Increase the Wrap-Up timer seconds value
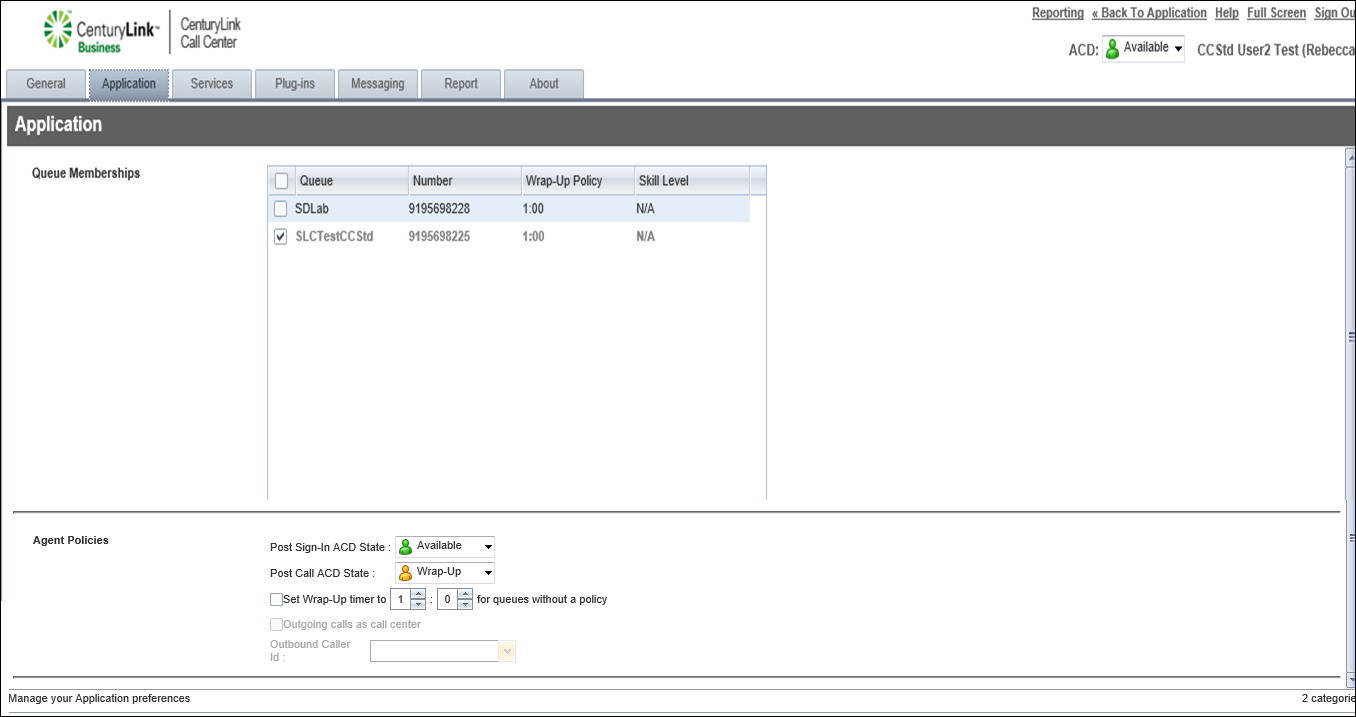Screen dimensions: 1356x717 465,594
